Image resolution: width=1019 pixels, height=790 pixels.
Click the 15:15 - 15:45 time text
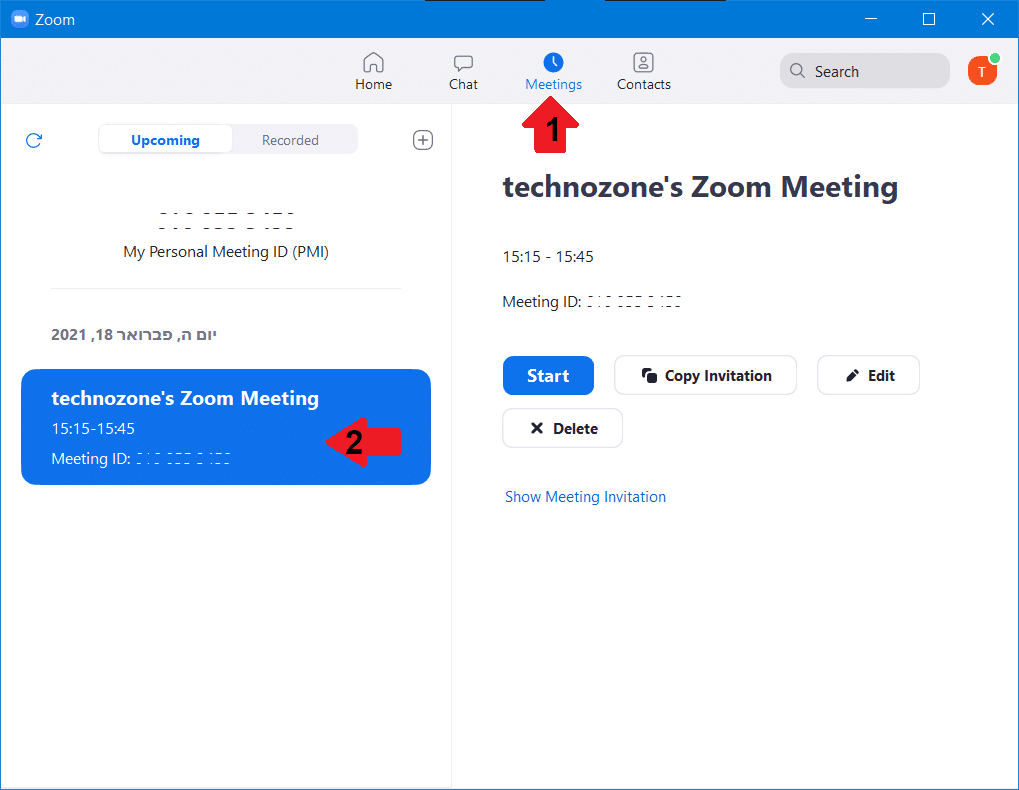click(x=548, y=257)
